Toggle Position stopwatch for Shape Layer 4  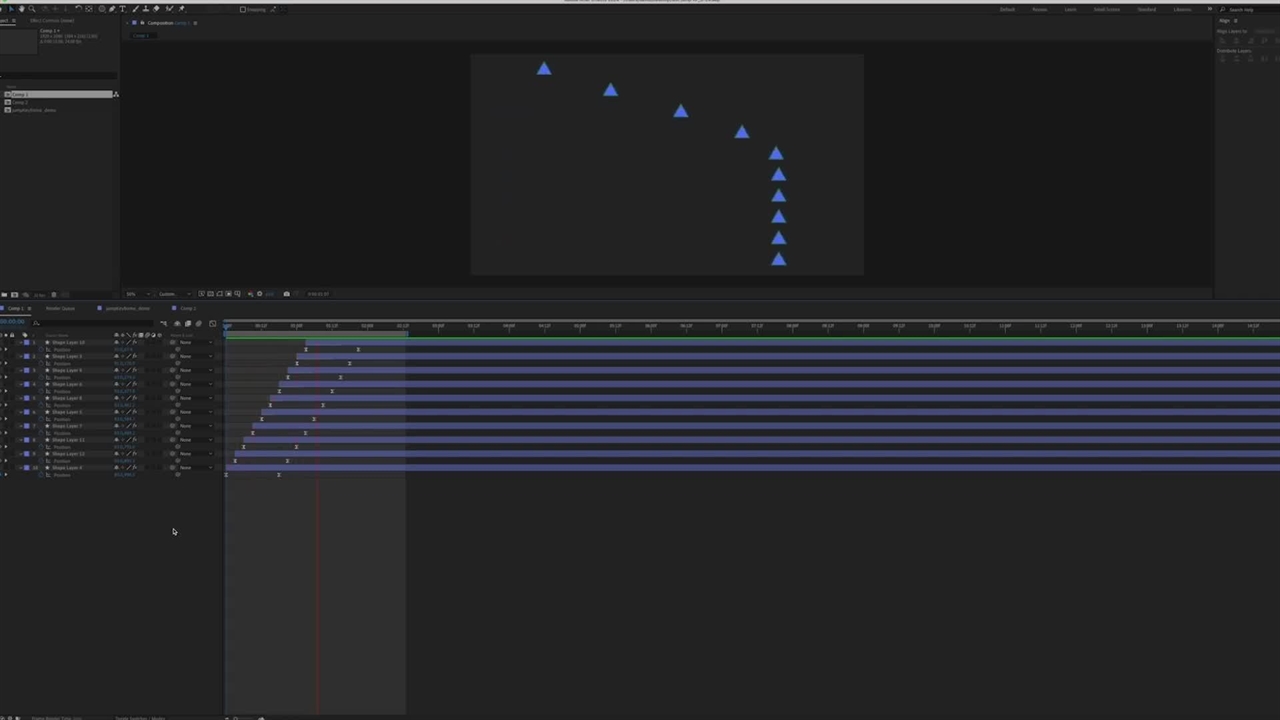tap(41, 475)
